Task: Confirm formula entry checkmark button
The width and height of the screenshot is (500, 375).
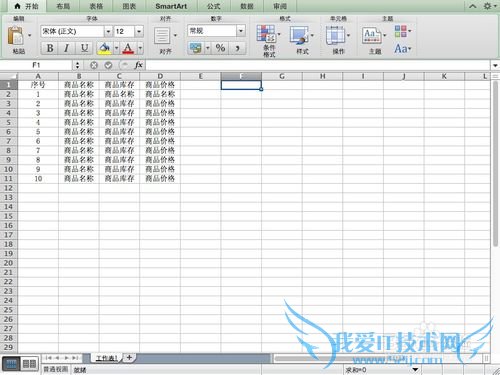Action: [x=108, y=65]
